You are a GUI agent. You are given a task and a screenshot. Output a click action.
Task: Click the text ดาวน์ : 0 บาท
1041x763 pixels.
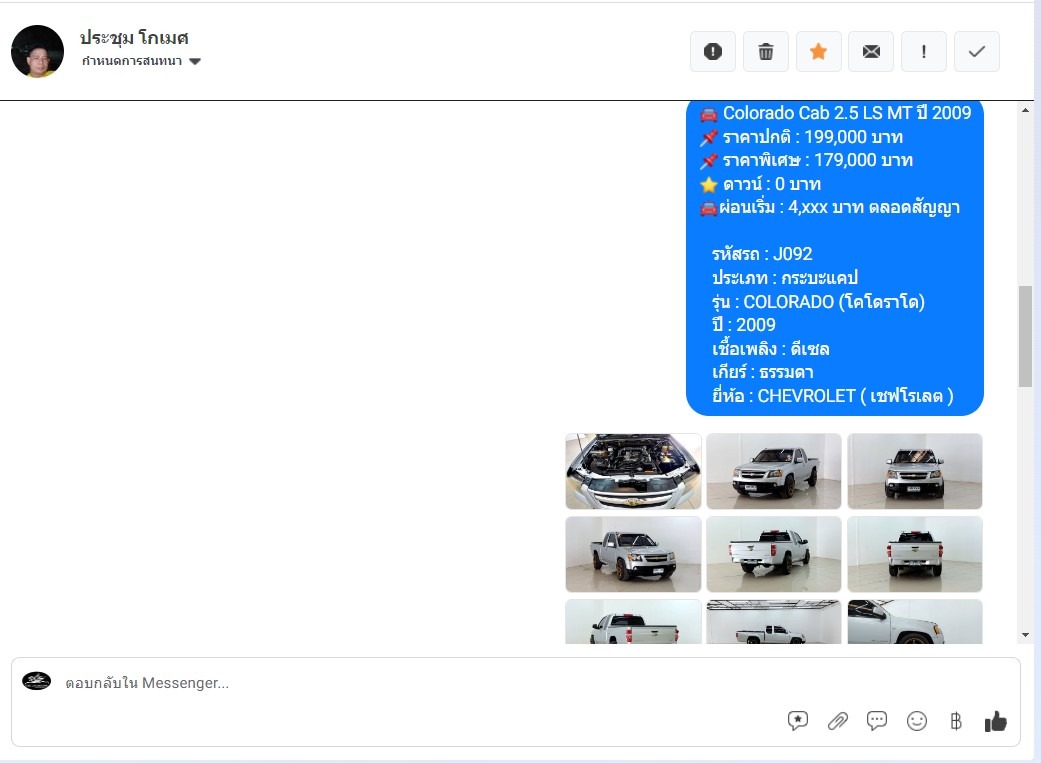(771, 184)
